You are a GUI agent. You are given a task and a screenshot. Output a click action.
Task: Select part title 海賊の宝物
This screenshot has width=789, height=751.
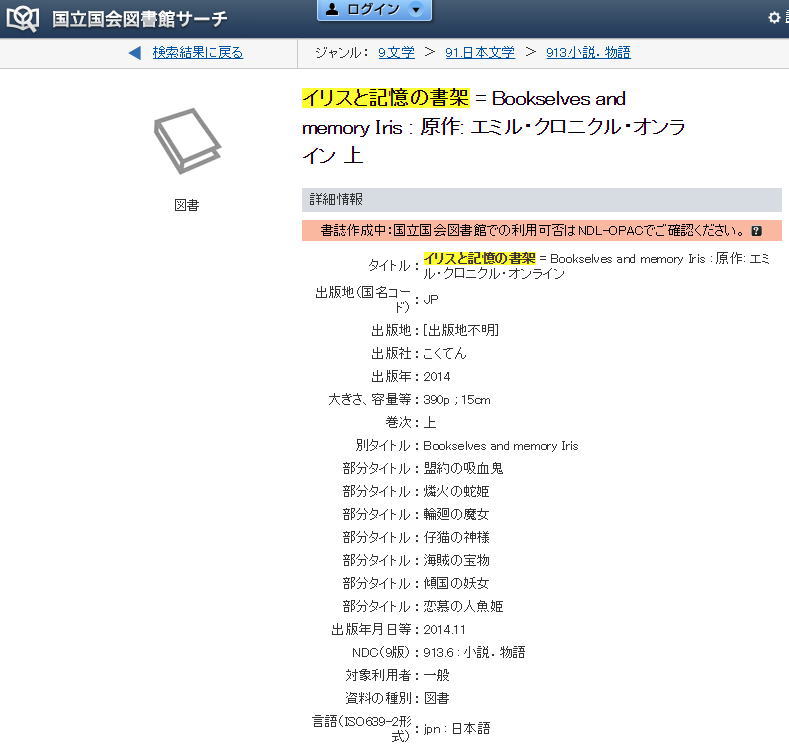pos(456,560)
